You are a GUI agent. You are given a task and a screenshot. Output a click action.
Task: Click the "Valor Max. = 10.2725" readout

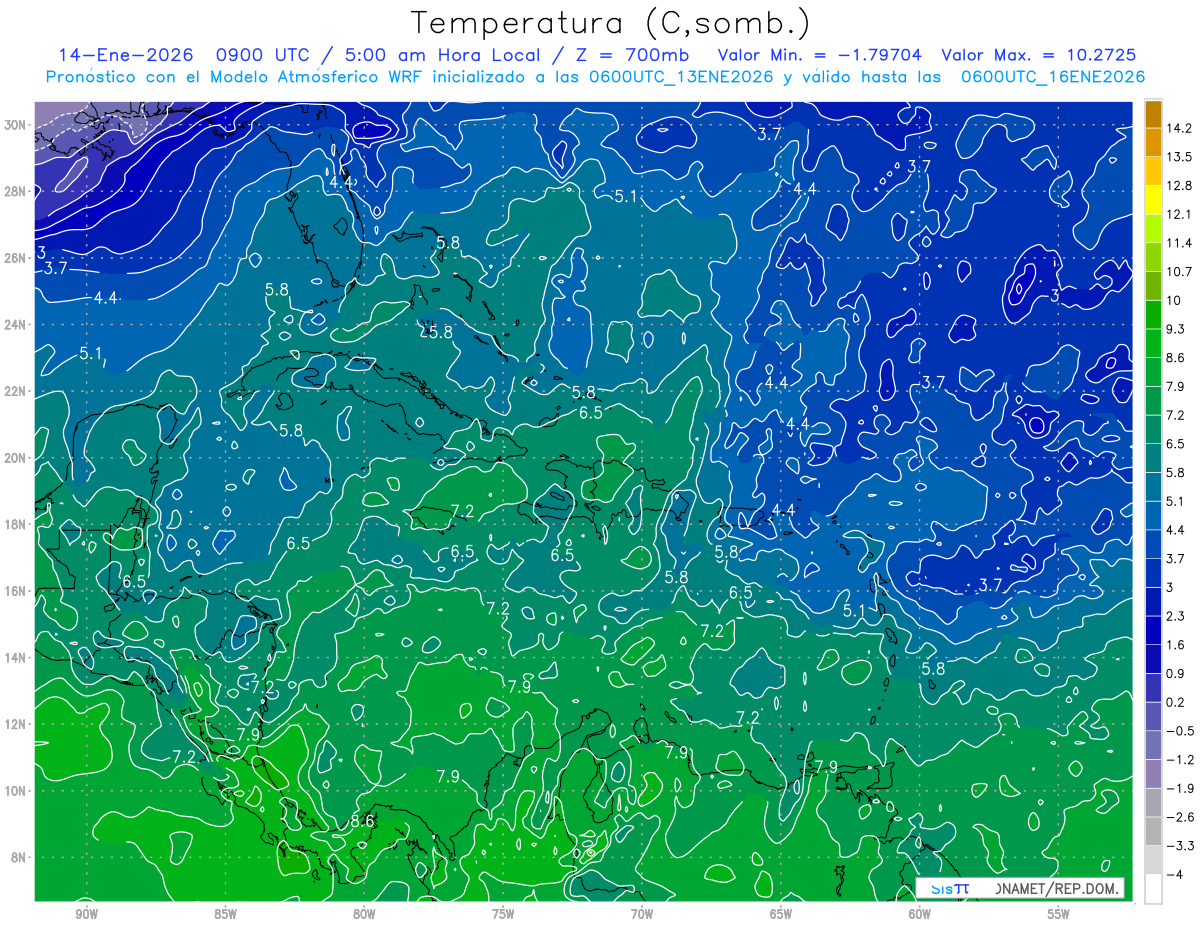pyautogui.click(x=1039, y=55)
